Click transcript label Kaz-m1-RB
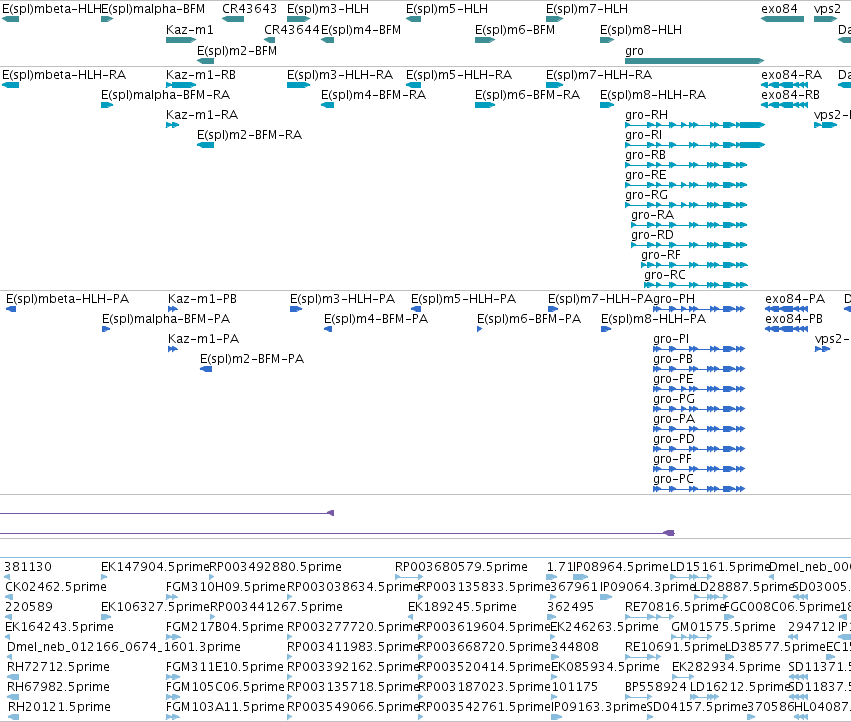The width and height of the screenshot is (851, 722). pyautogui.click(x=201, y=75)
